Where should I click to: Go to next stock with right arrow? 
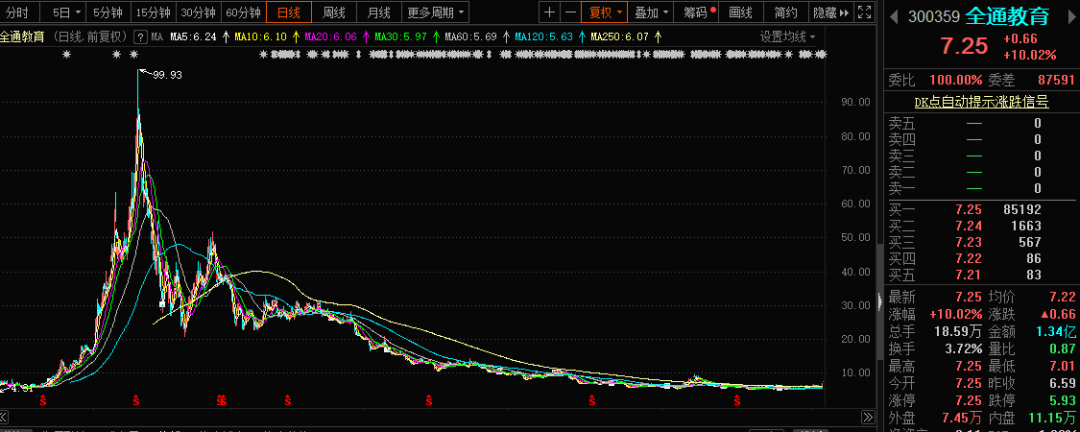[1071, 17]
